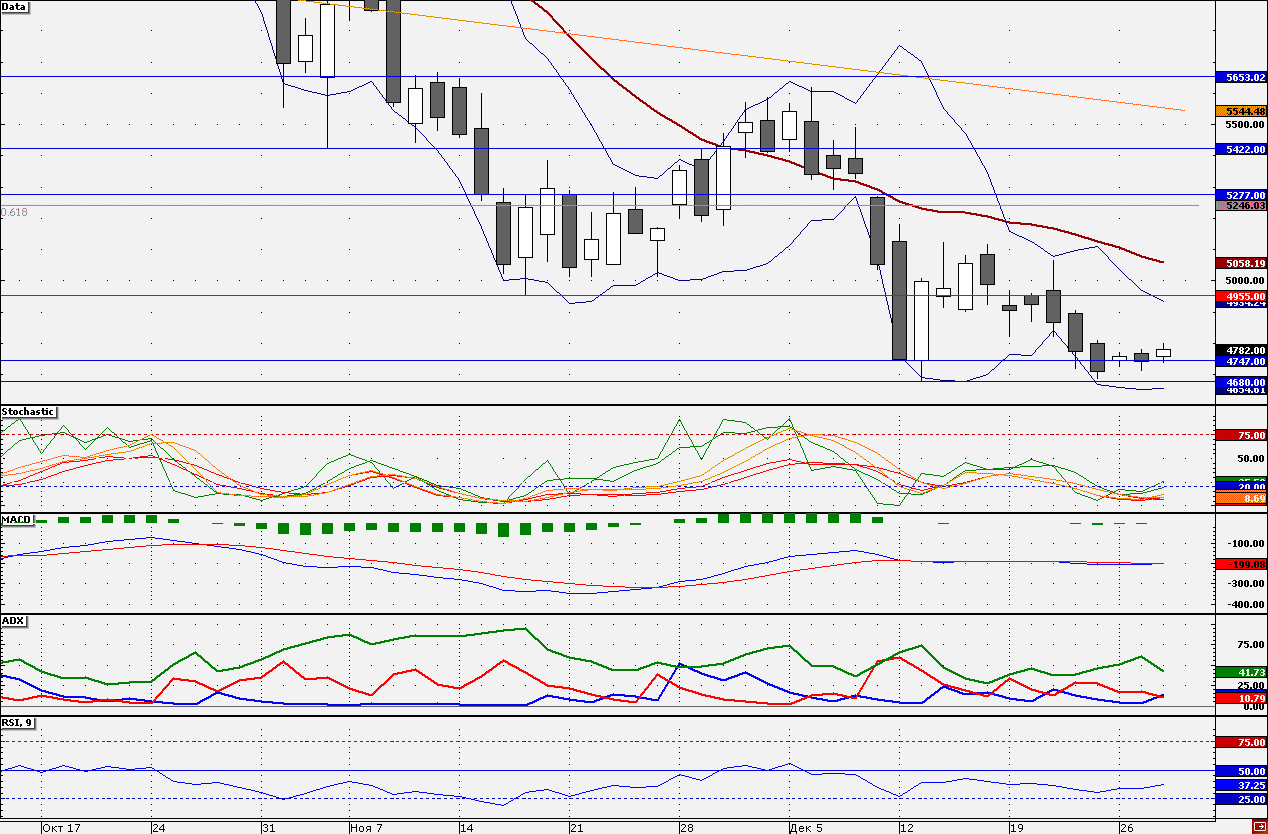Select the Дек 5 date marker
Screen dimensions: 1268x834
click(806, 828)
